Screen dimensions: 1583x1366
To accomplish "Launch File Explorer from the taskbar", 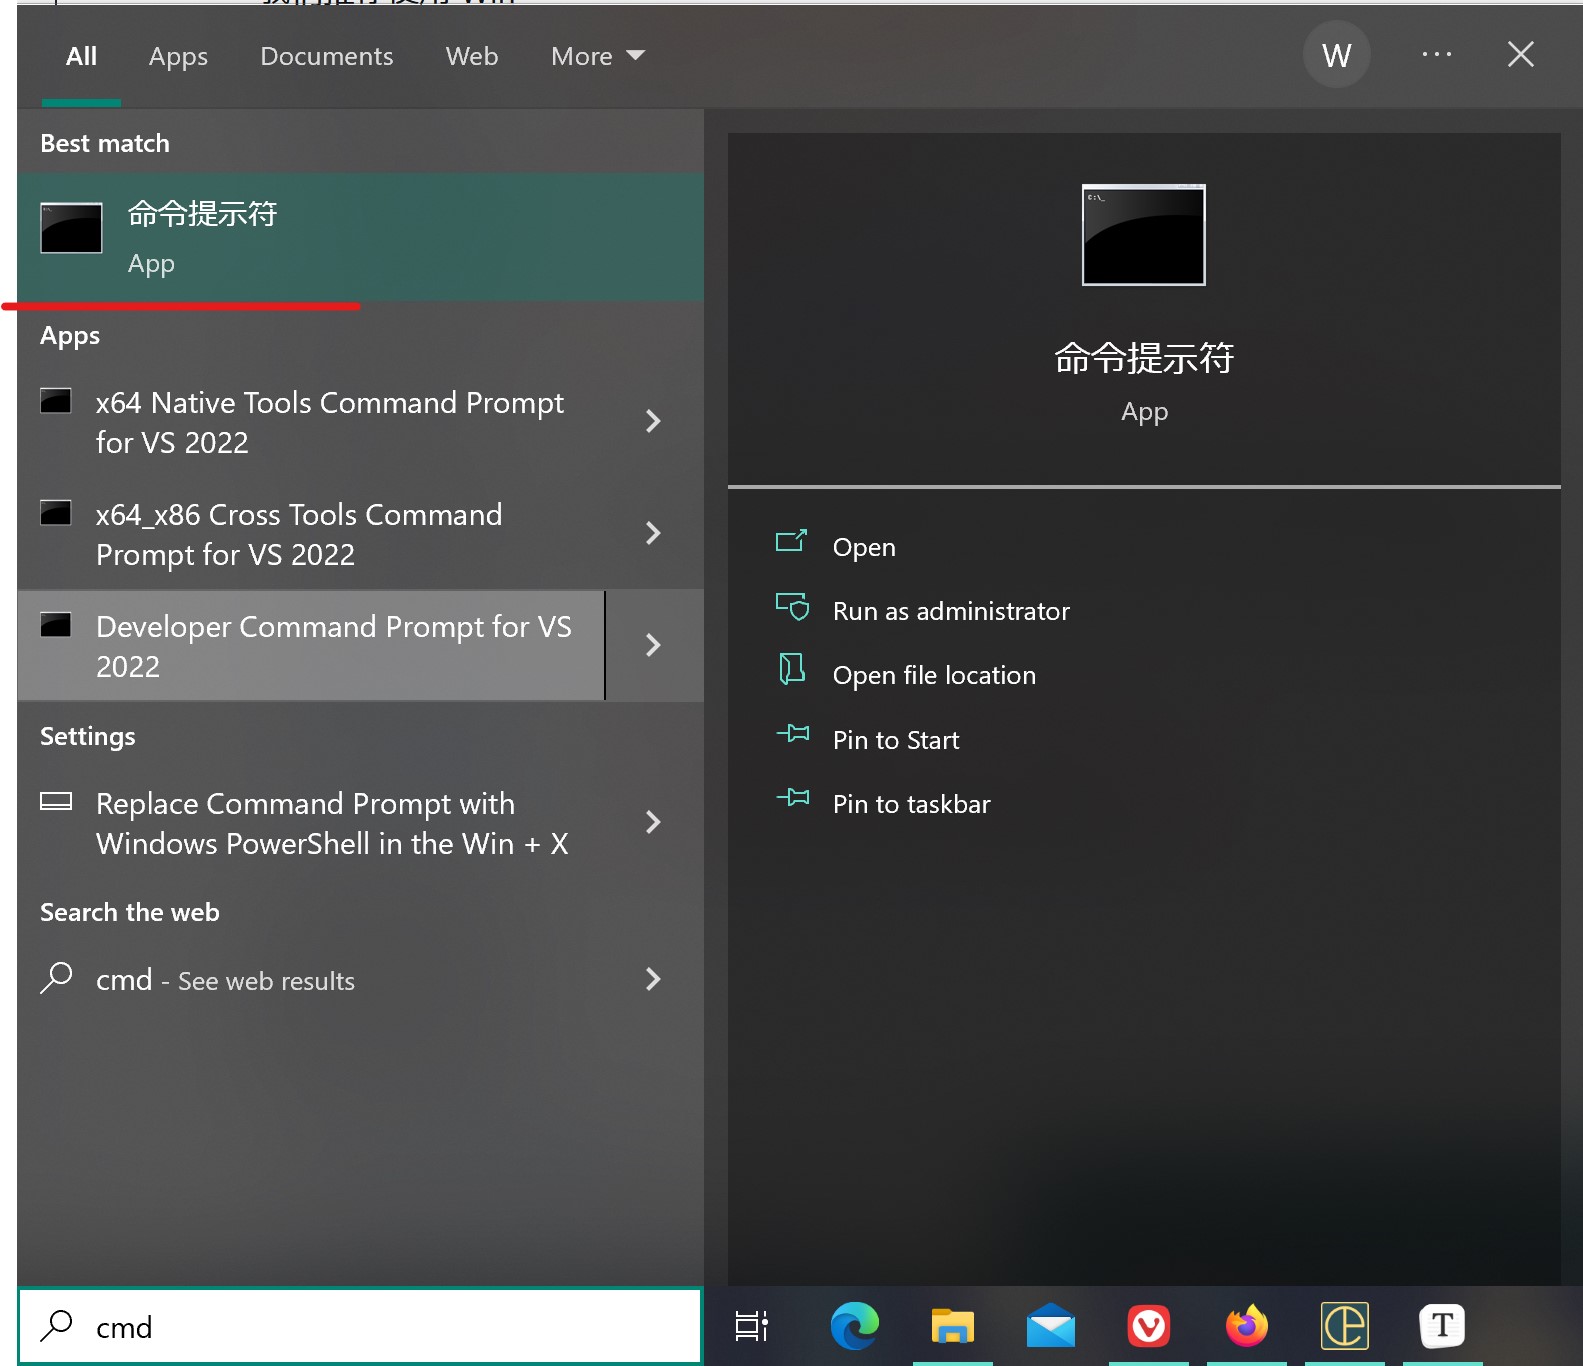I will [x=952, y=1326].
